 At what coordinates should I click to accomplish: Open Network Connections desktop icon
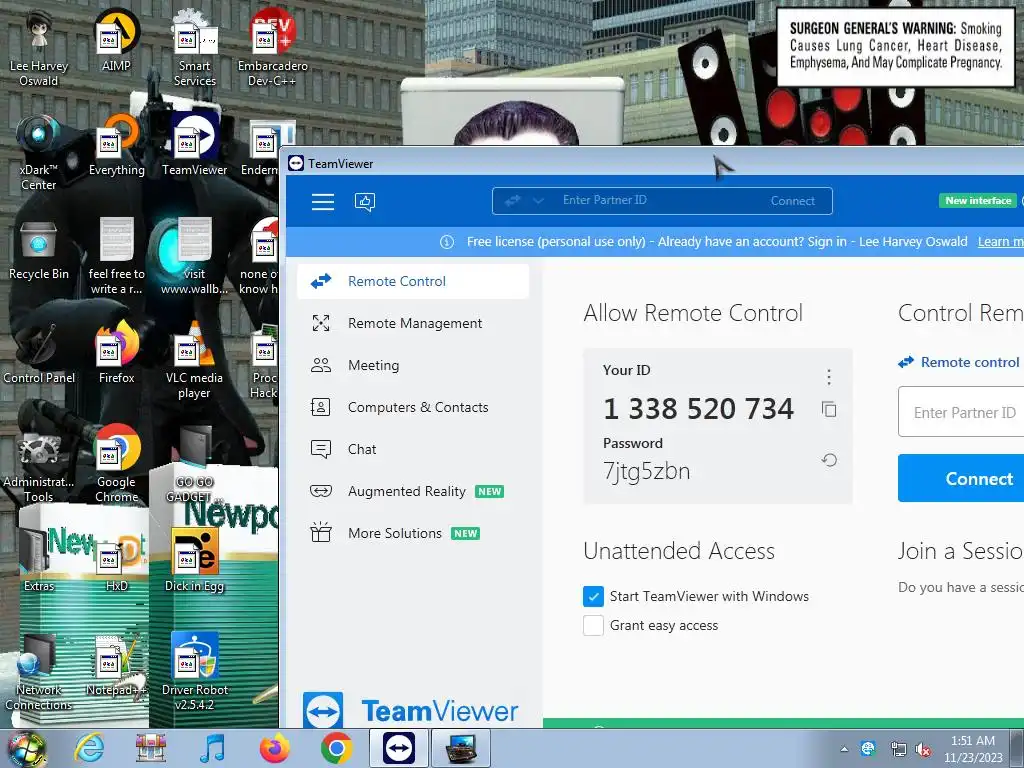39,671
